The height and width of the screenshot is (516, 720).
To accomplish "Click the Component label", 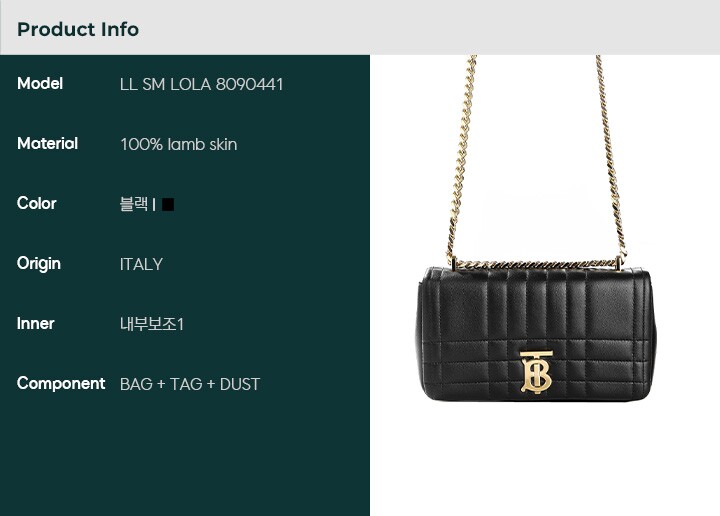I will [61, 384].
